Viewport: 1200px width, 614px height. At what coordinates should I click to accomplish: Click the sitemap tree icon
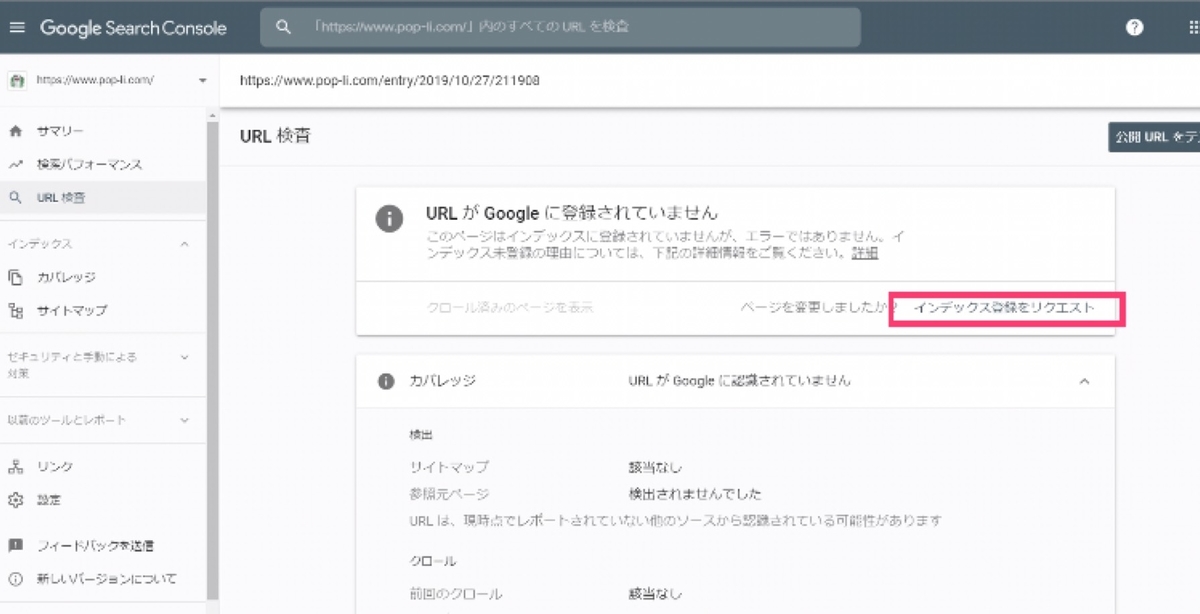tap(15, 310)
